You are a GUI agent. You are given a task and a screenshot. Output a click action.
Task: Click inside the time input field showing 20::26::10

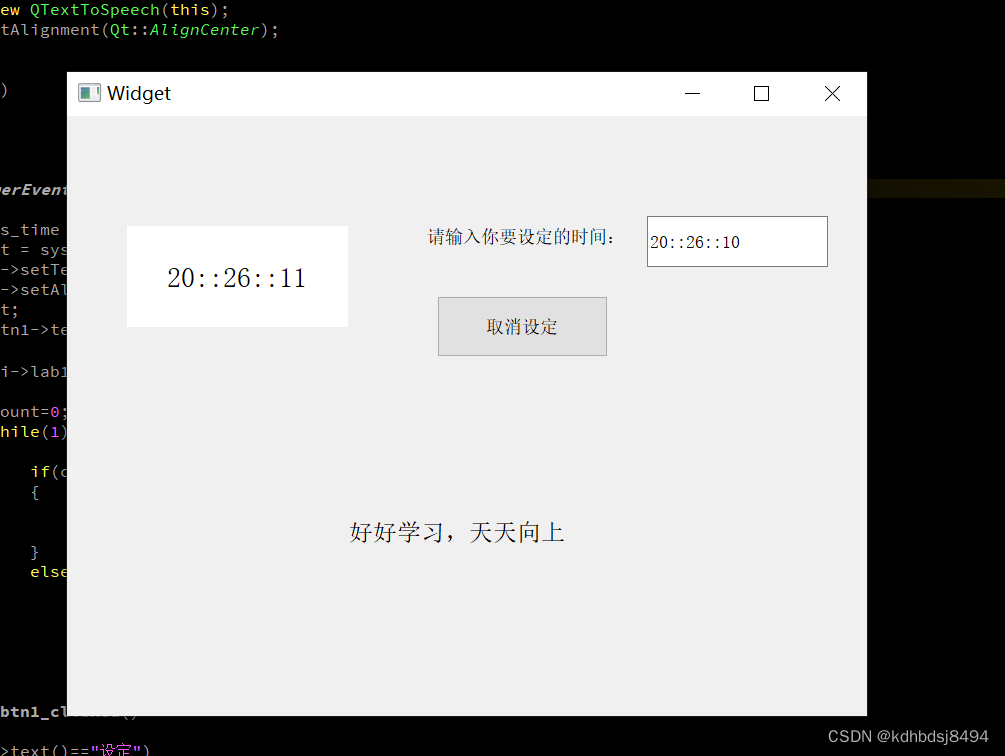(x=737, y=241)
